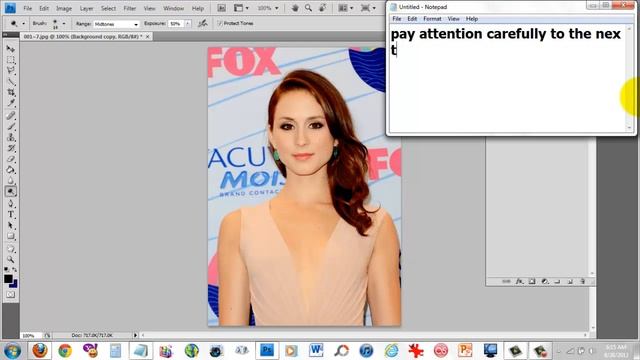This screenshot has height=360, width=640.
Task: Select the Zoom tool in toolbox
Action: tap(11, 259)
